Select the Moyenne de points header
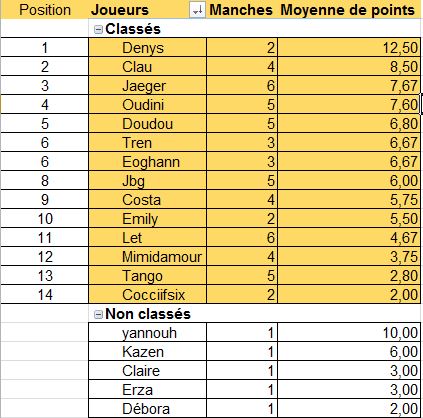The height and width of the screenshot is (418, 423). [348, 10]
